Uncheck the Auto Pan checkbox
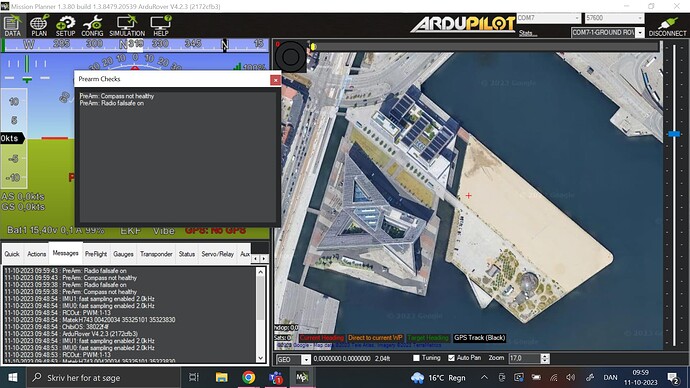This screenshot has height=388, width=690. (451, 358)
